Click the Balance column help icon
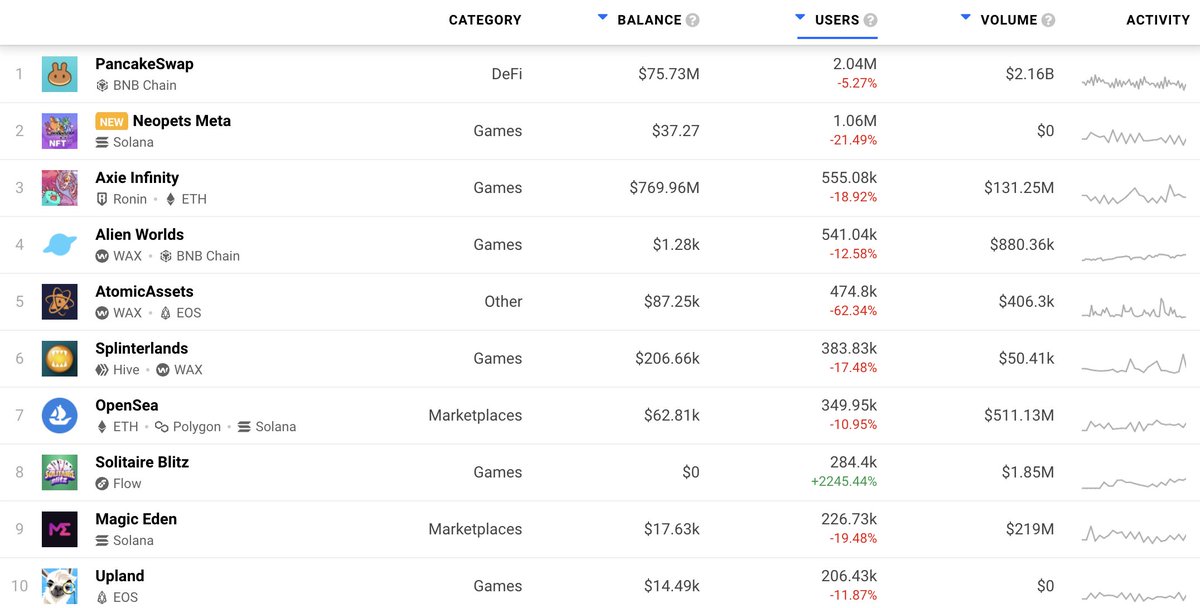Image resolution: width=1200 pixels, height=608 pixels. [x=693, y=20]
